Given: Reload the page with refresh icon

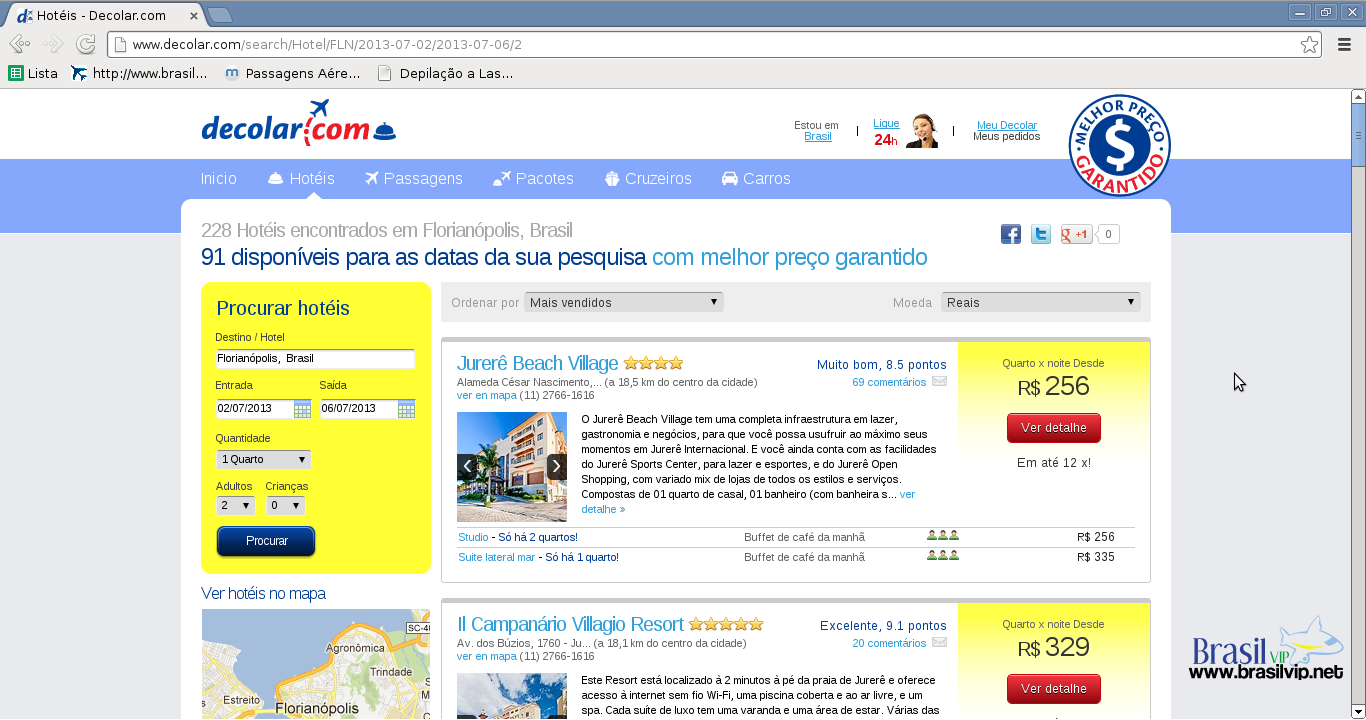Looking at the screenshot, I should (86, 44).
